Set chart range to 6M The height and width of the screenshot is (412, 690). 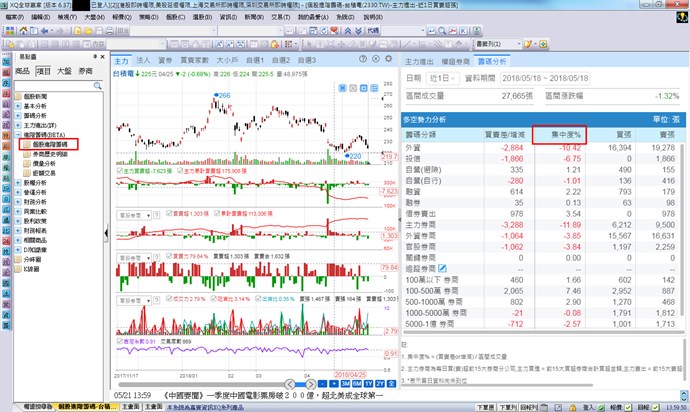click(x=356, y=384)
